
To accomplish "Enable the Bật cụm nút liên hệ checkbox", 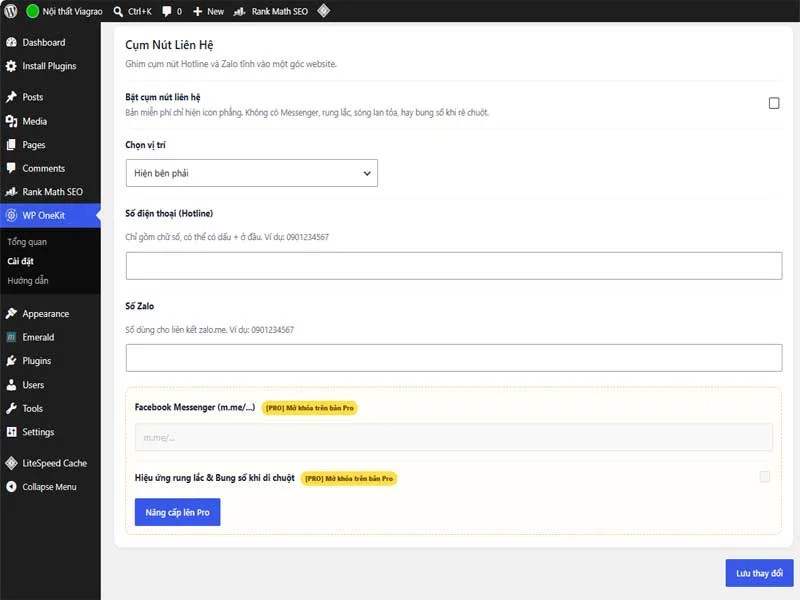I will pyautogui.click(x=773, y=103).
